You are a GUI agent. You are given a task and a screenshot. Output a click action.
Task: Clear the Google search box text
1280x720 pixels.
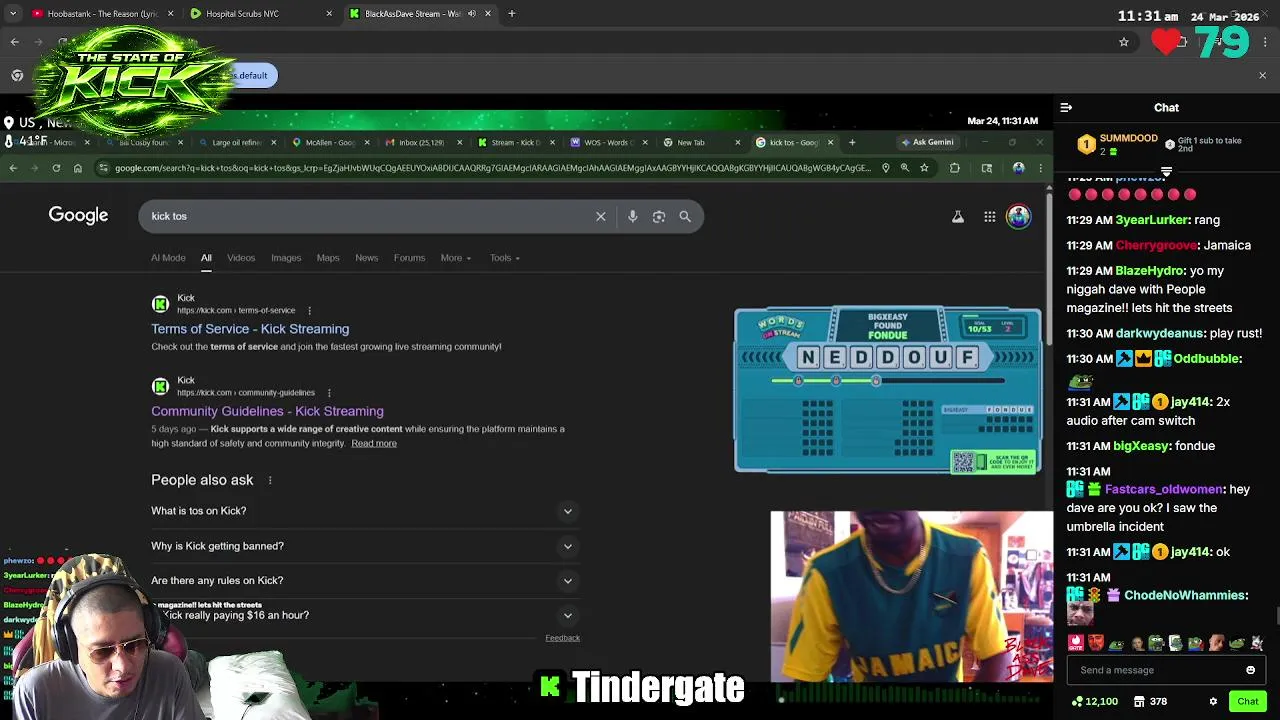tap(601, 216)
